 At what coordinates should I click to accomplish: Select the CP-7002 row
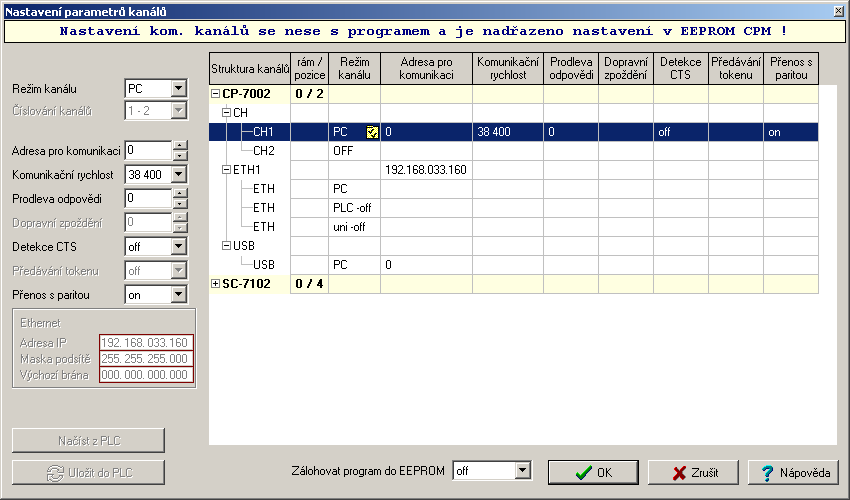[513, 94]
